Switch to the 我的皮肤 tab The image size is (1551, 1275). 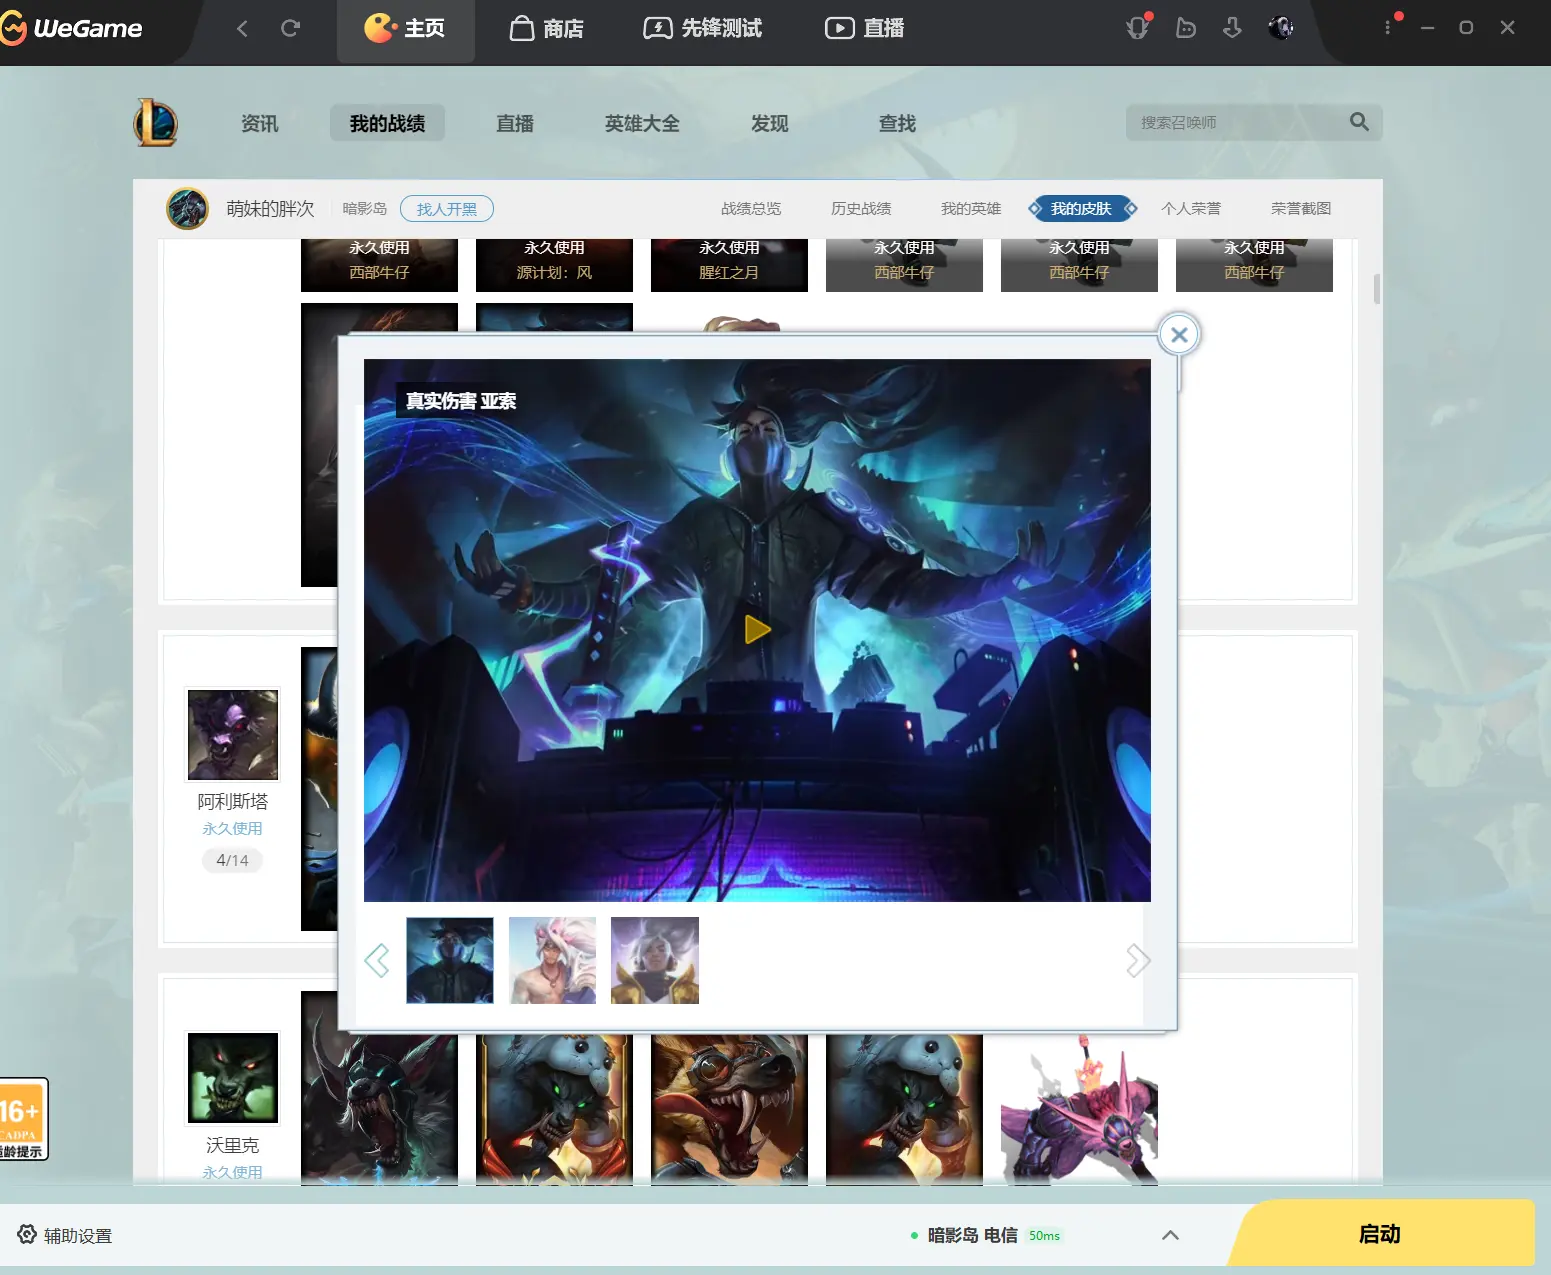click(1081, 208)
